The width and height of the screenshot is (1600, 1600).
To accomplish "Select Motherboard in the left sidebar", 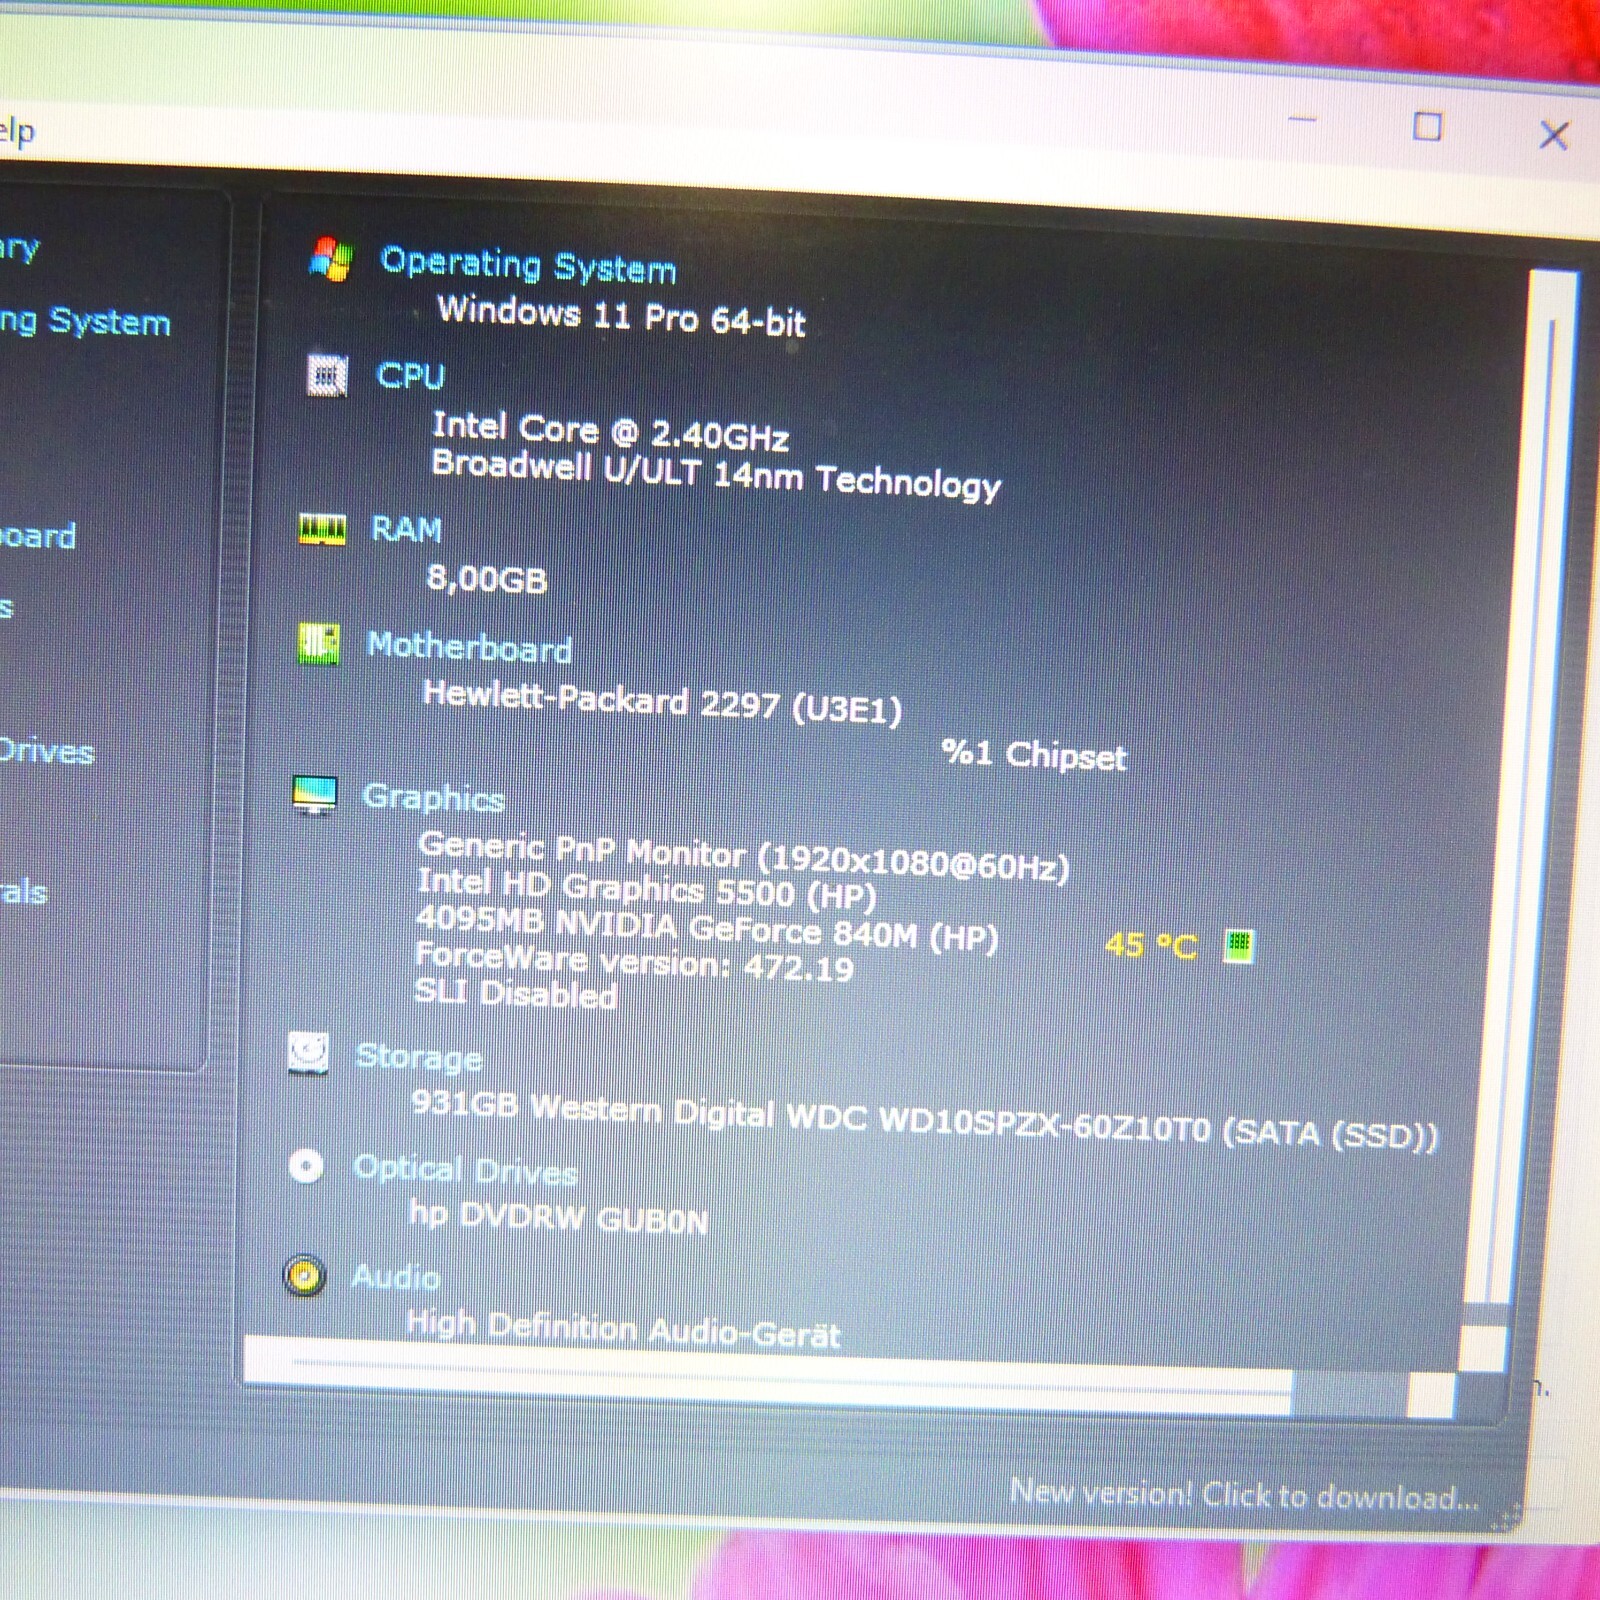I will pos(36,535).
